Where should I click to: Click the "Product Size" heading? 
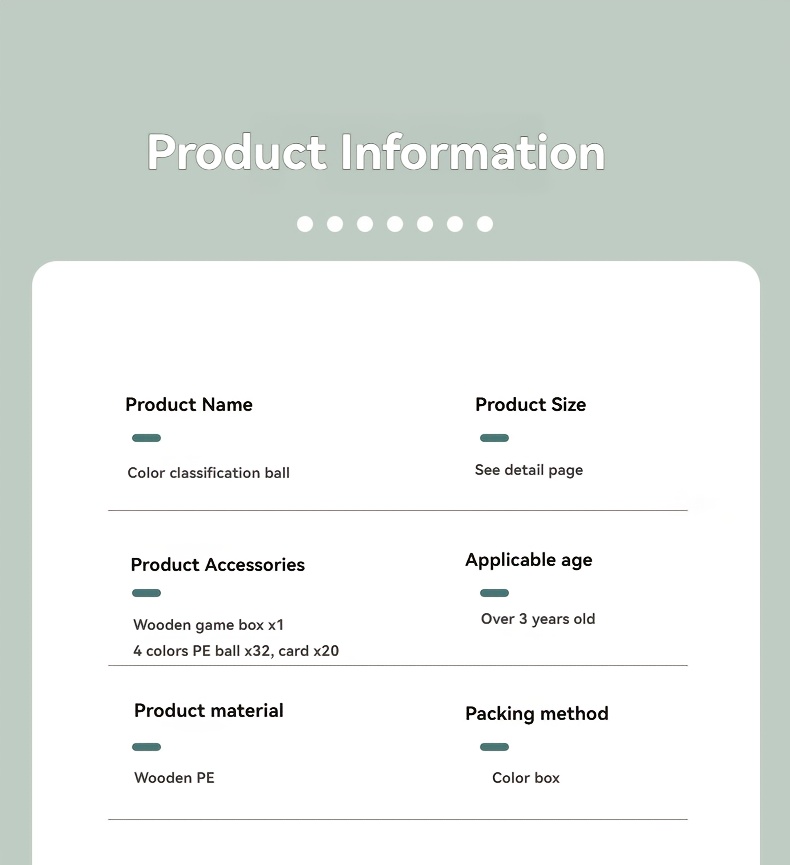(x=530, y=405)
